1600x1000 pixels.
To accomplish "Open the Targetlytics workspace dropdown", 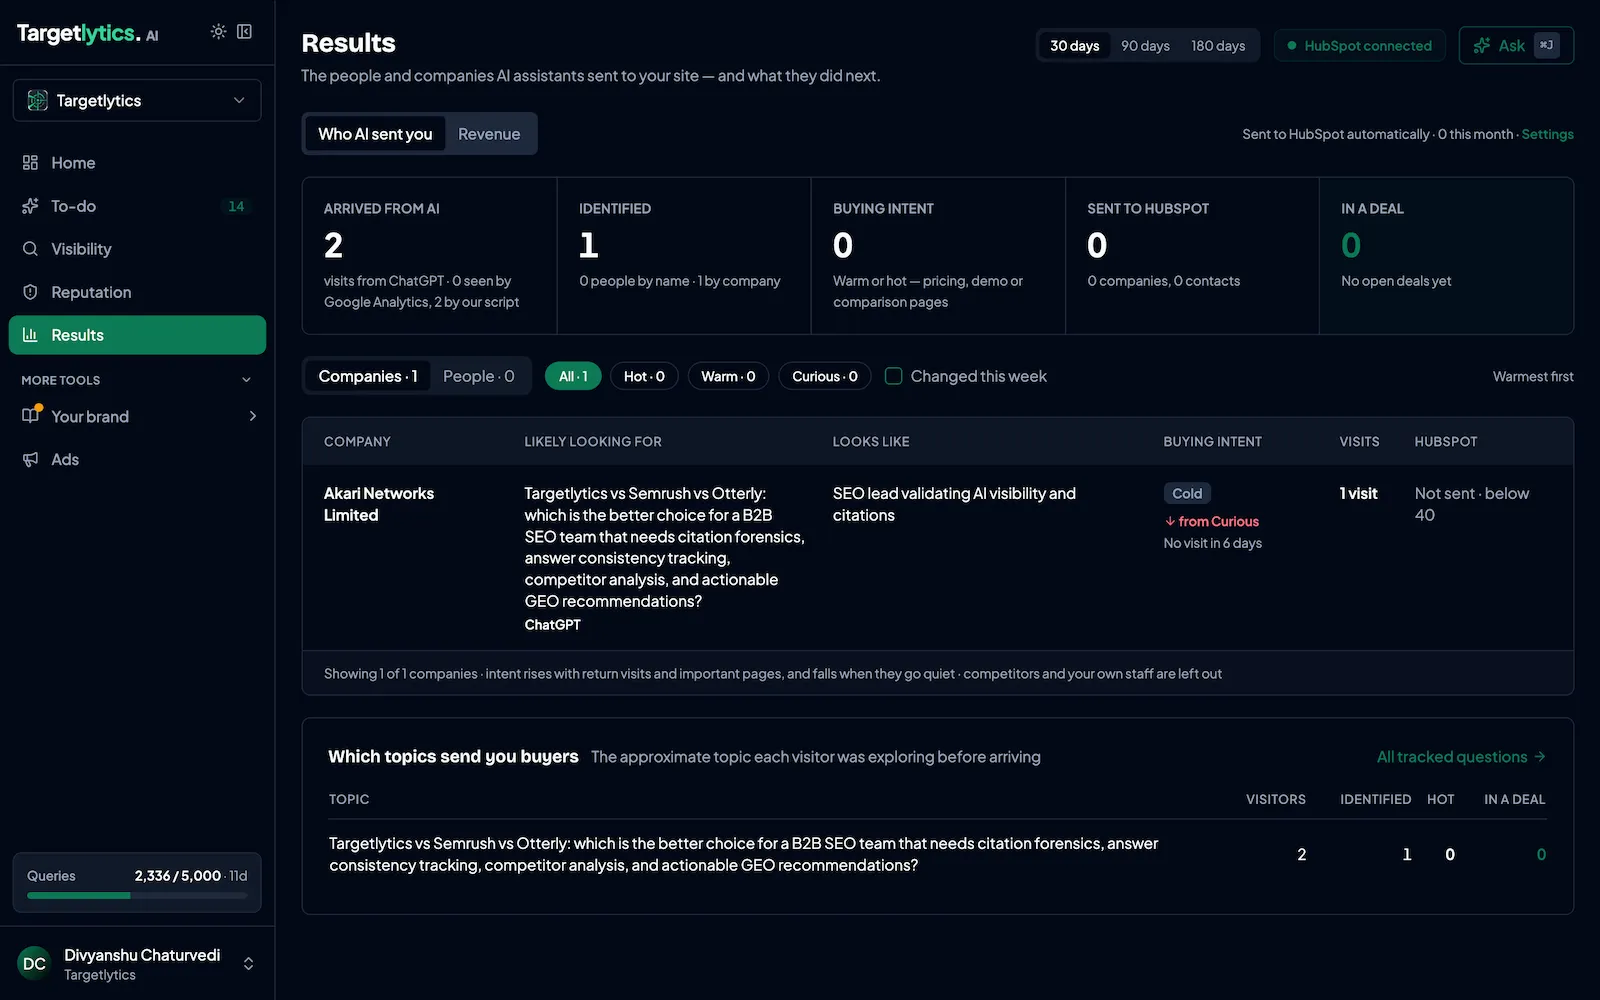I will pyautogui.click(x=137, y=100).
